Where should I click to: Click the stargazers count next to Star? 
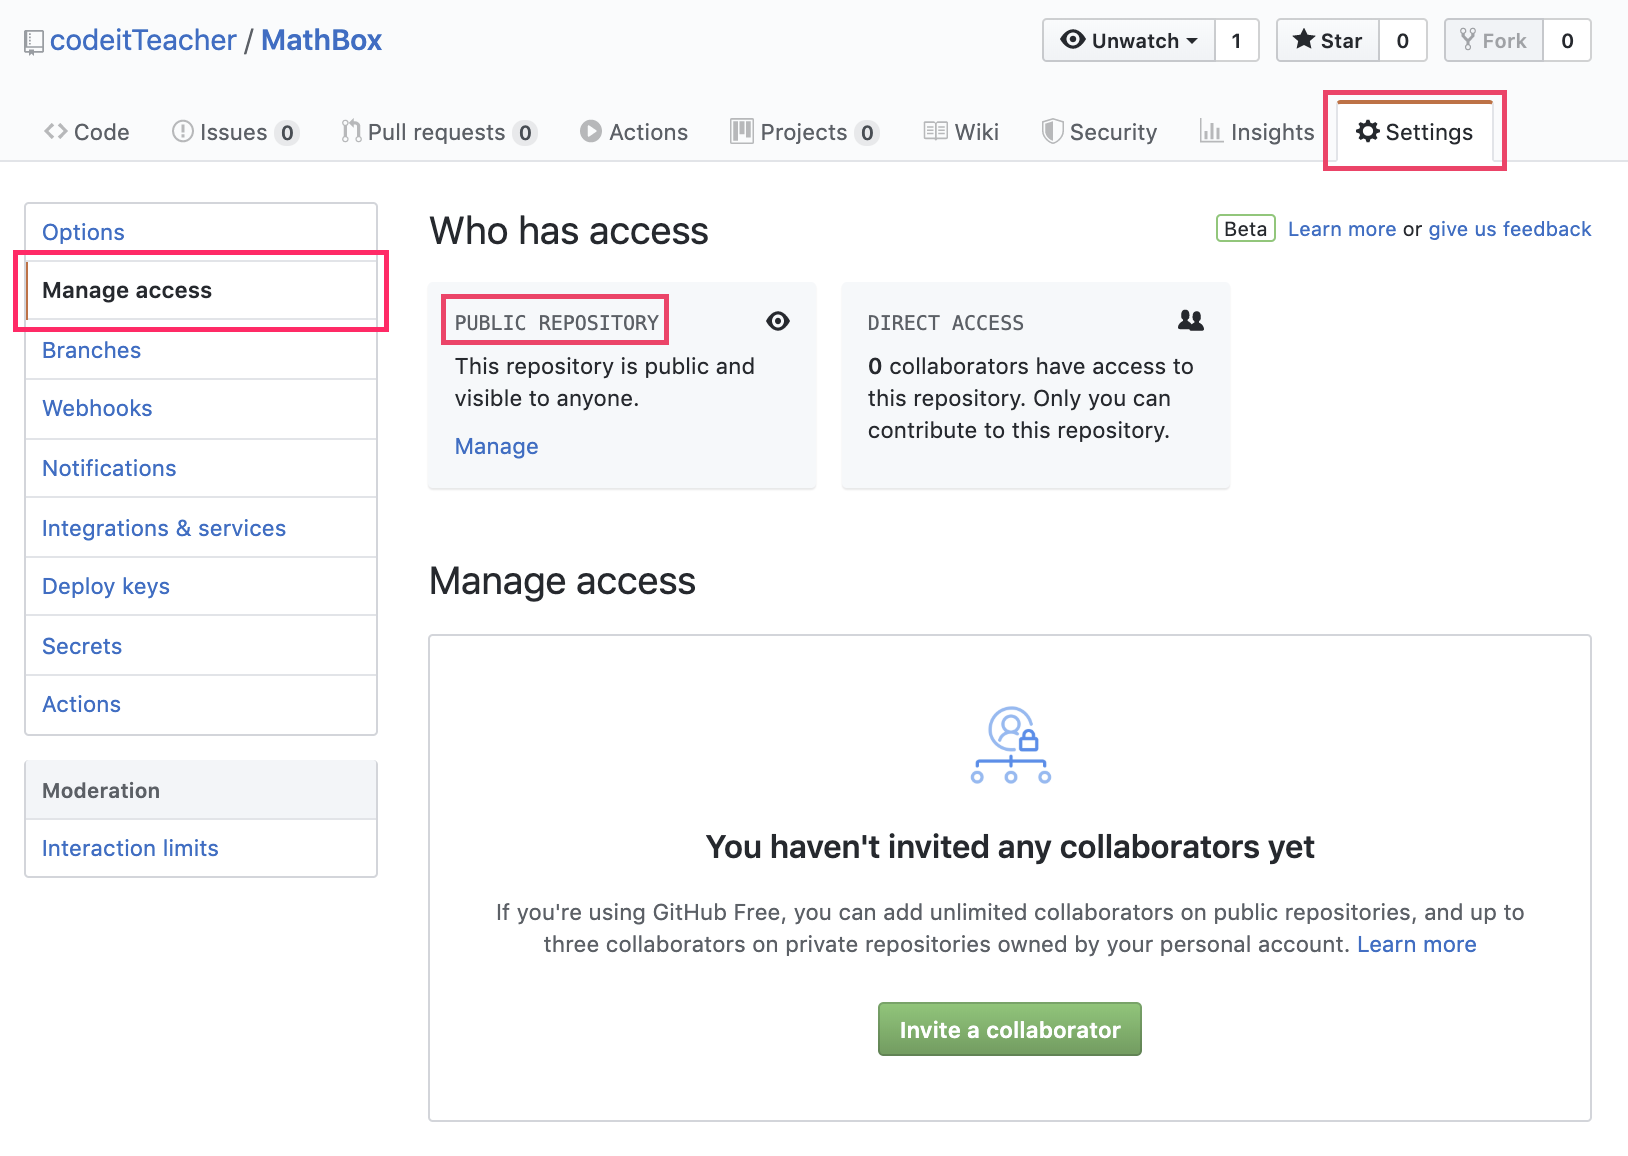1402,40
